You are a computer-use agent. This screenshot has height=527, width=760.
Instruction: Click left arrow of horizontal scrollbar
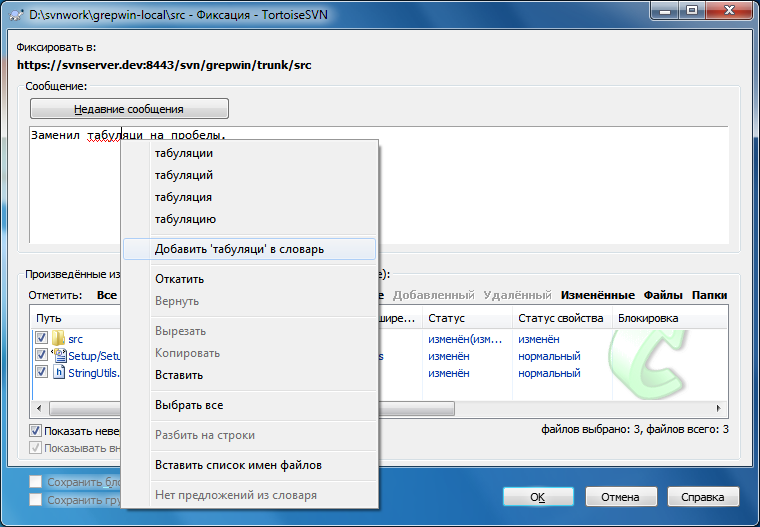[39, 408]
